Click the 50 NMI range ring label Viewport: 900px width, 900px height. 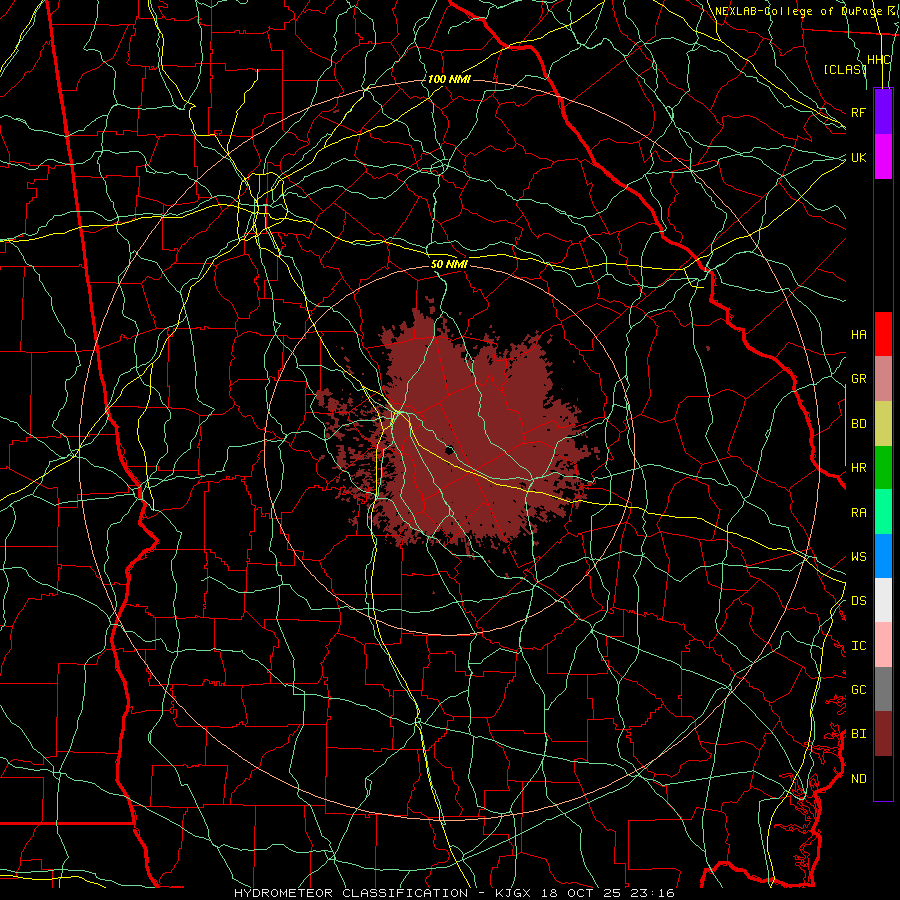click(449, 264)
